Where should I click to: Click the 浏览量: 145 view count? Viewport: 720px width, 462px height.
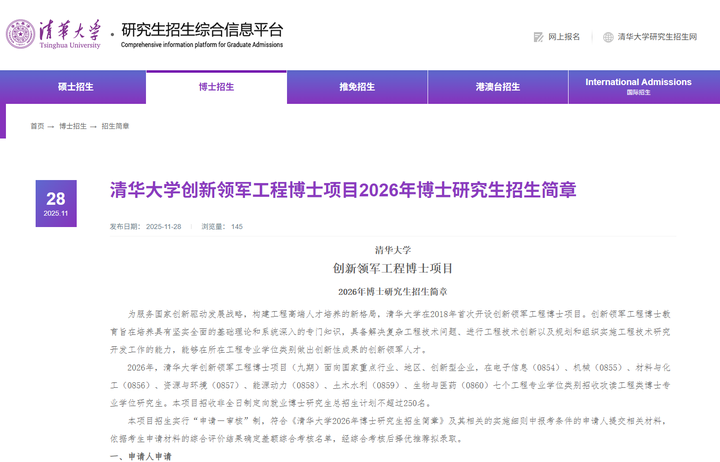[222, 226]
